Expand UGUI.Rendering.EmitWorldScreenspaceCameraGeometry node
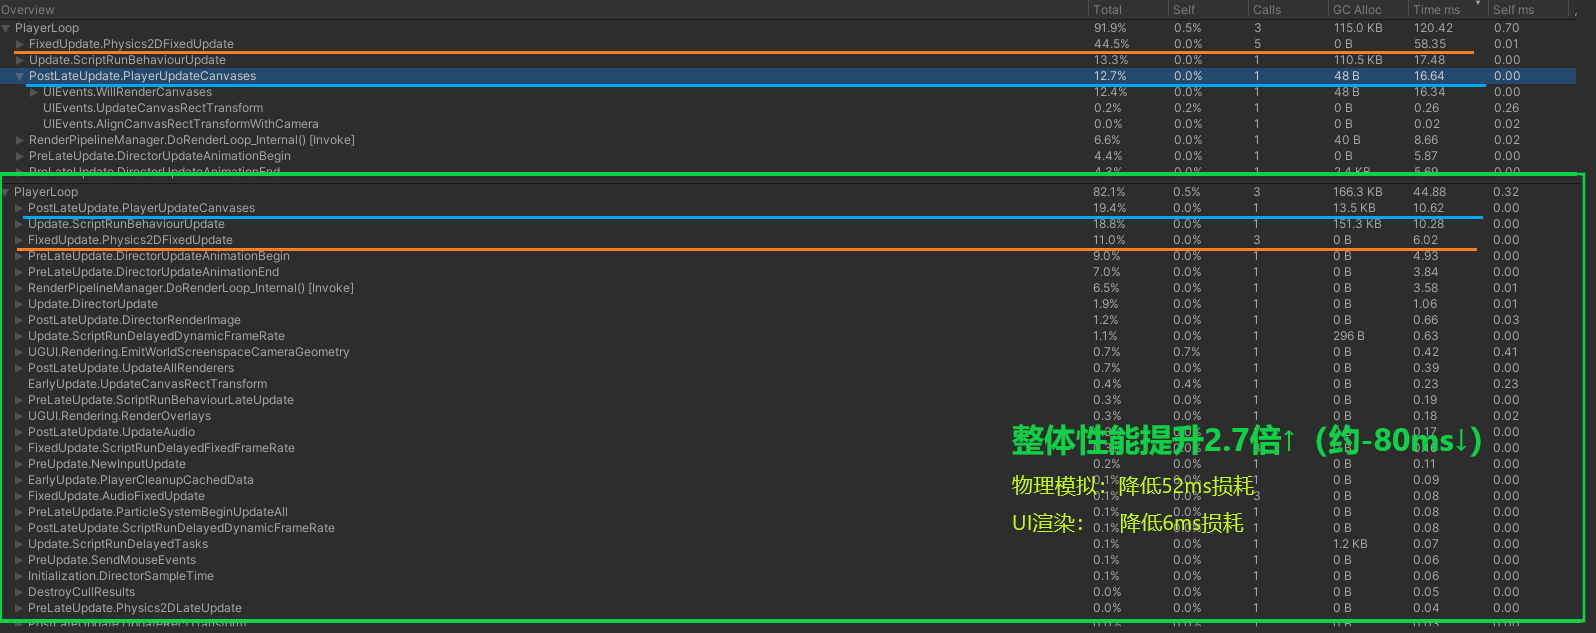Image resolution: width=1596 pixels, height=633 pixels. (19, 352)
